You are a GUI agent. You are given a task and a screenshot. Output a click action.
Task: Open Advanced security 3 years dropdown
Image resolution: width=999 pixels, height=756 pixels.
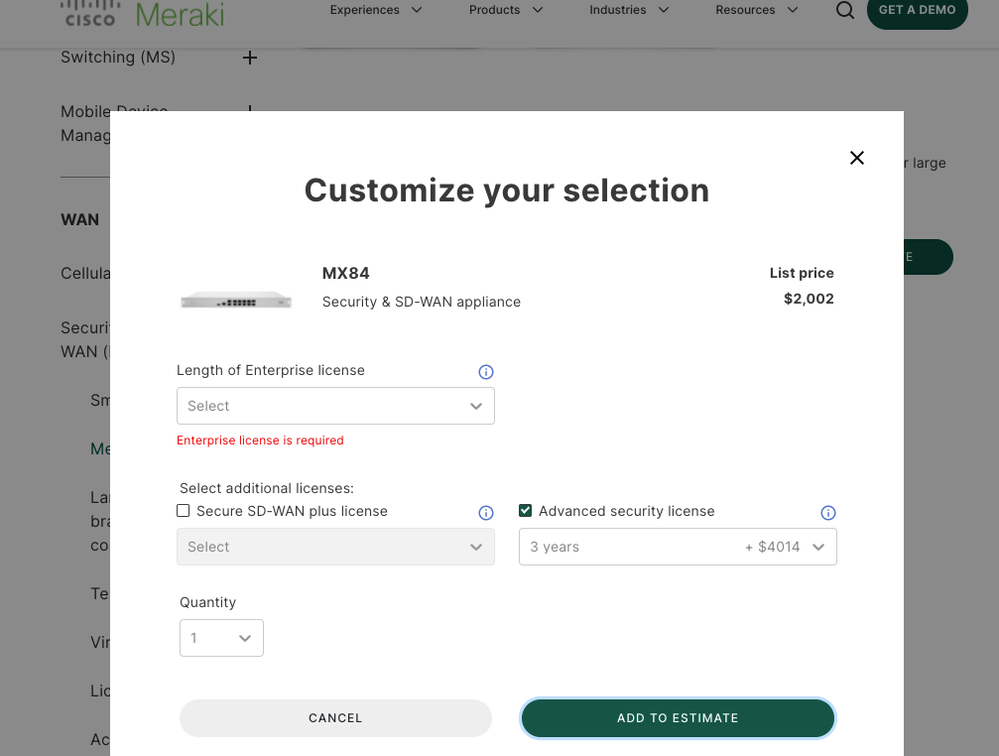(x=677, y=546)
